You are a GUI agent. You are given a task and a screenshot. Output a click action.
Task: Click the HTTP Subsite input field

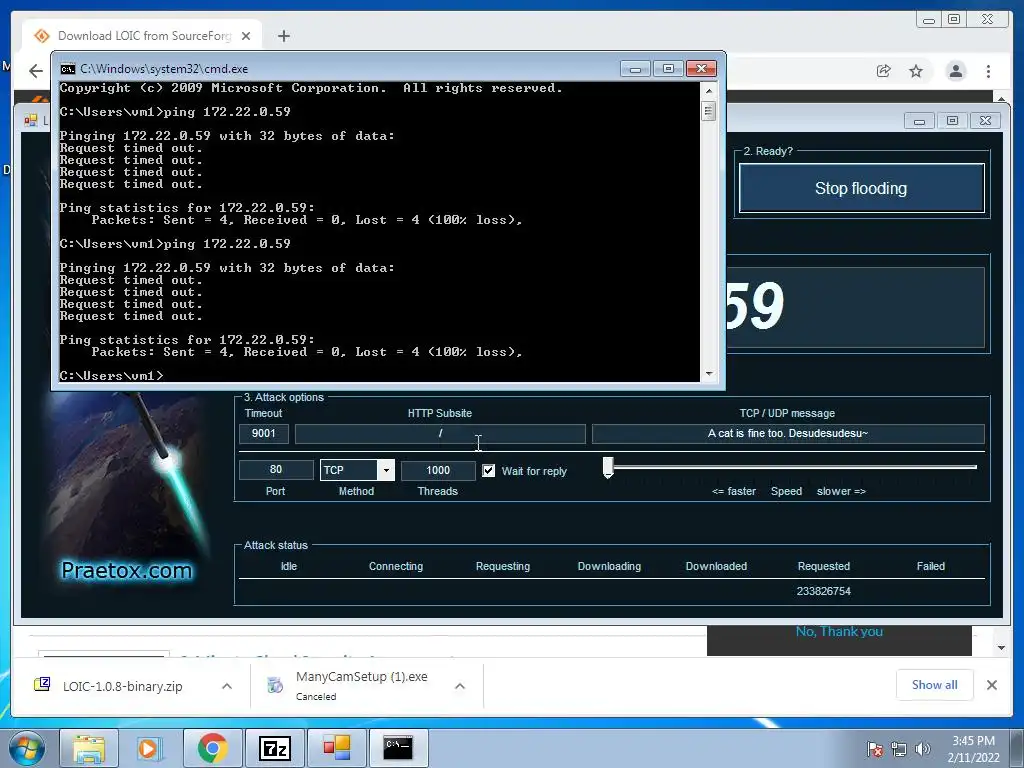coord(440,434)
